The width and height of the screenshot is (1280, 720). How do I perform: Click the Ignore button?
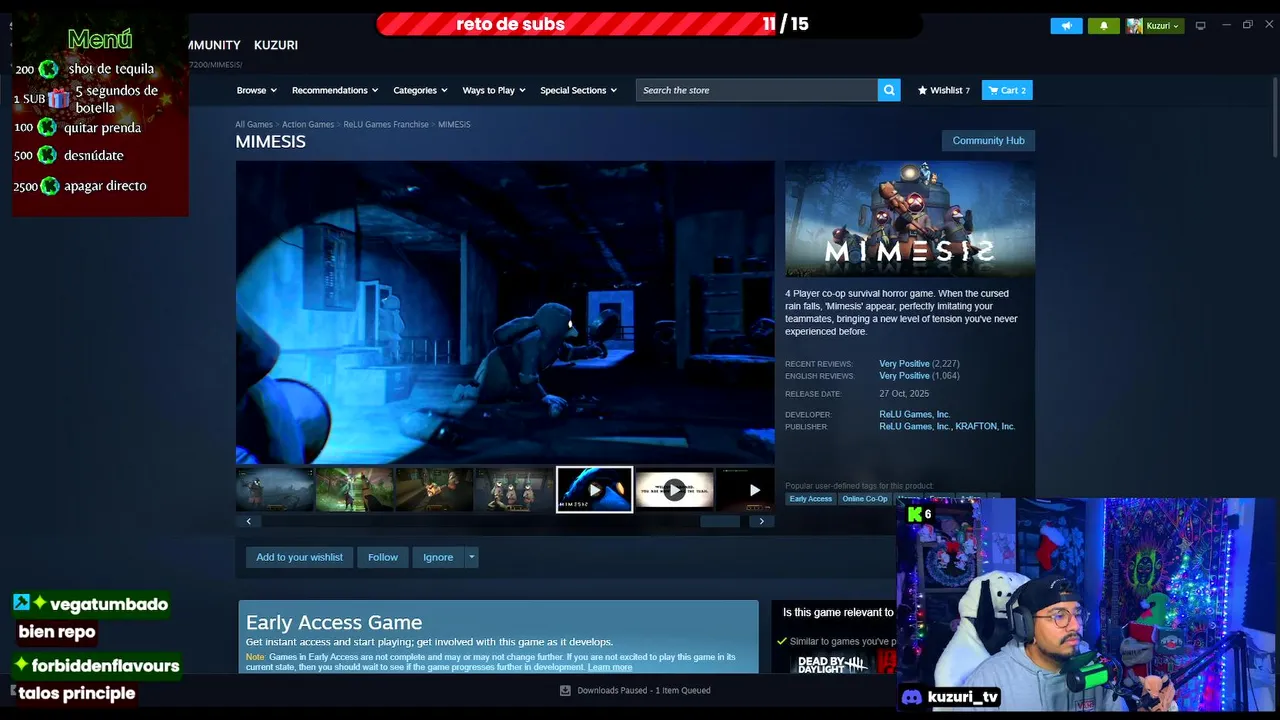pos(438,557)
